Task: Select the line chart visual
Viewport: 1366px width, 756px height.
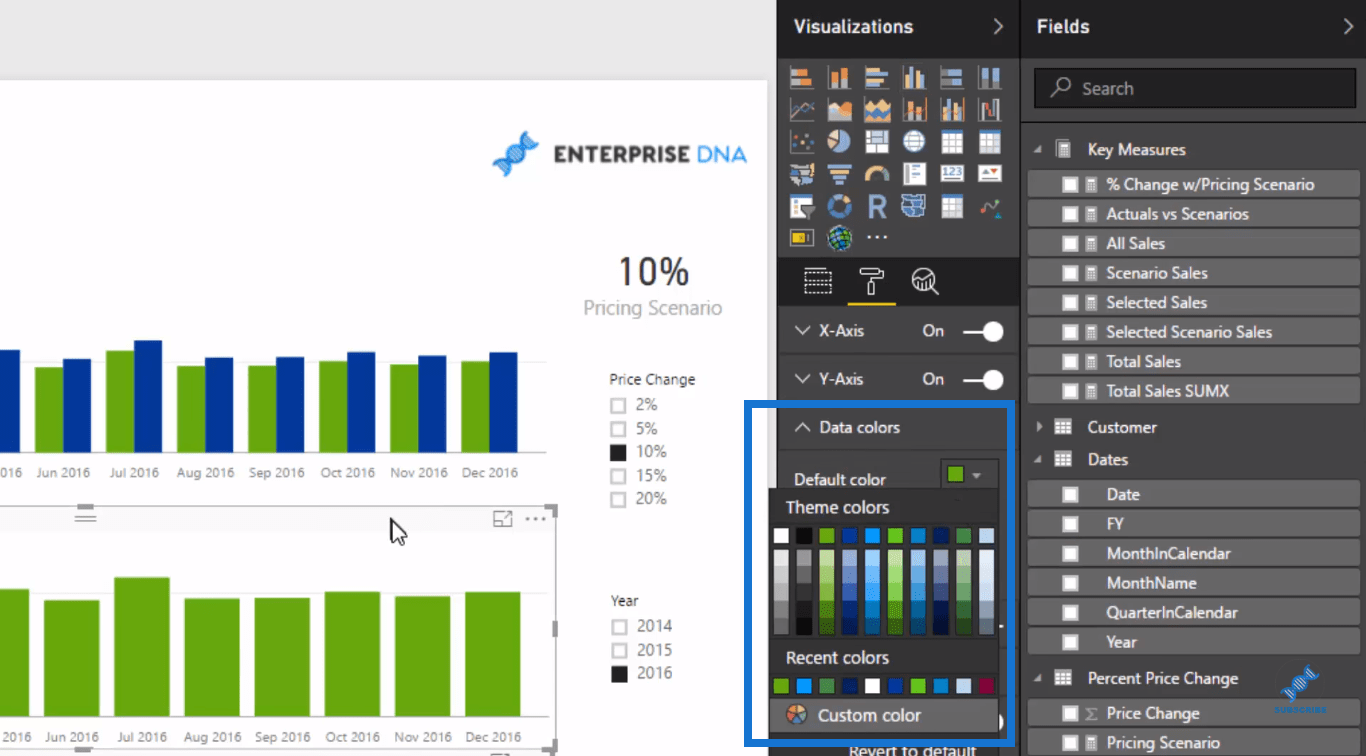Action: coord(801,110)
